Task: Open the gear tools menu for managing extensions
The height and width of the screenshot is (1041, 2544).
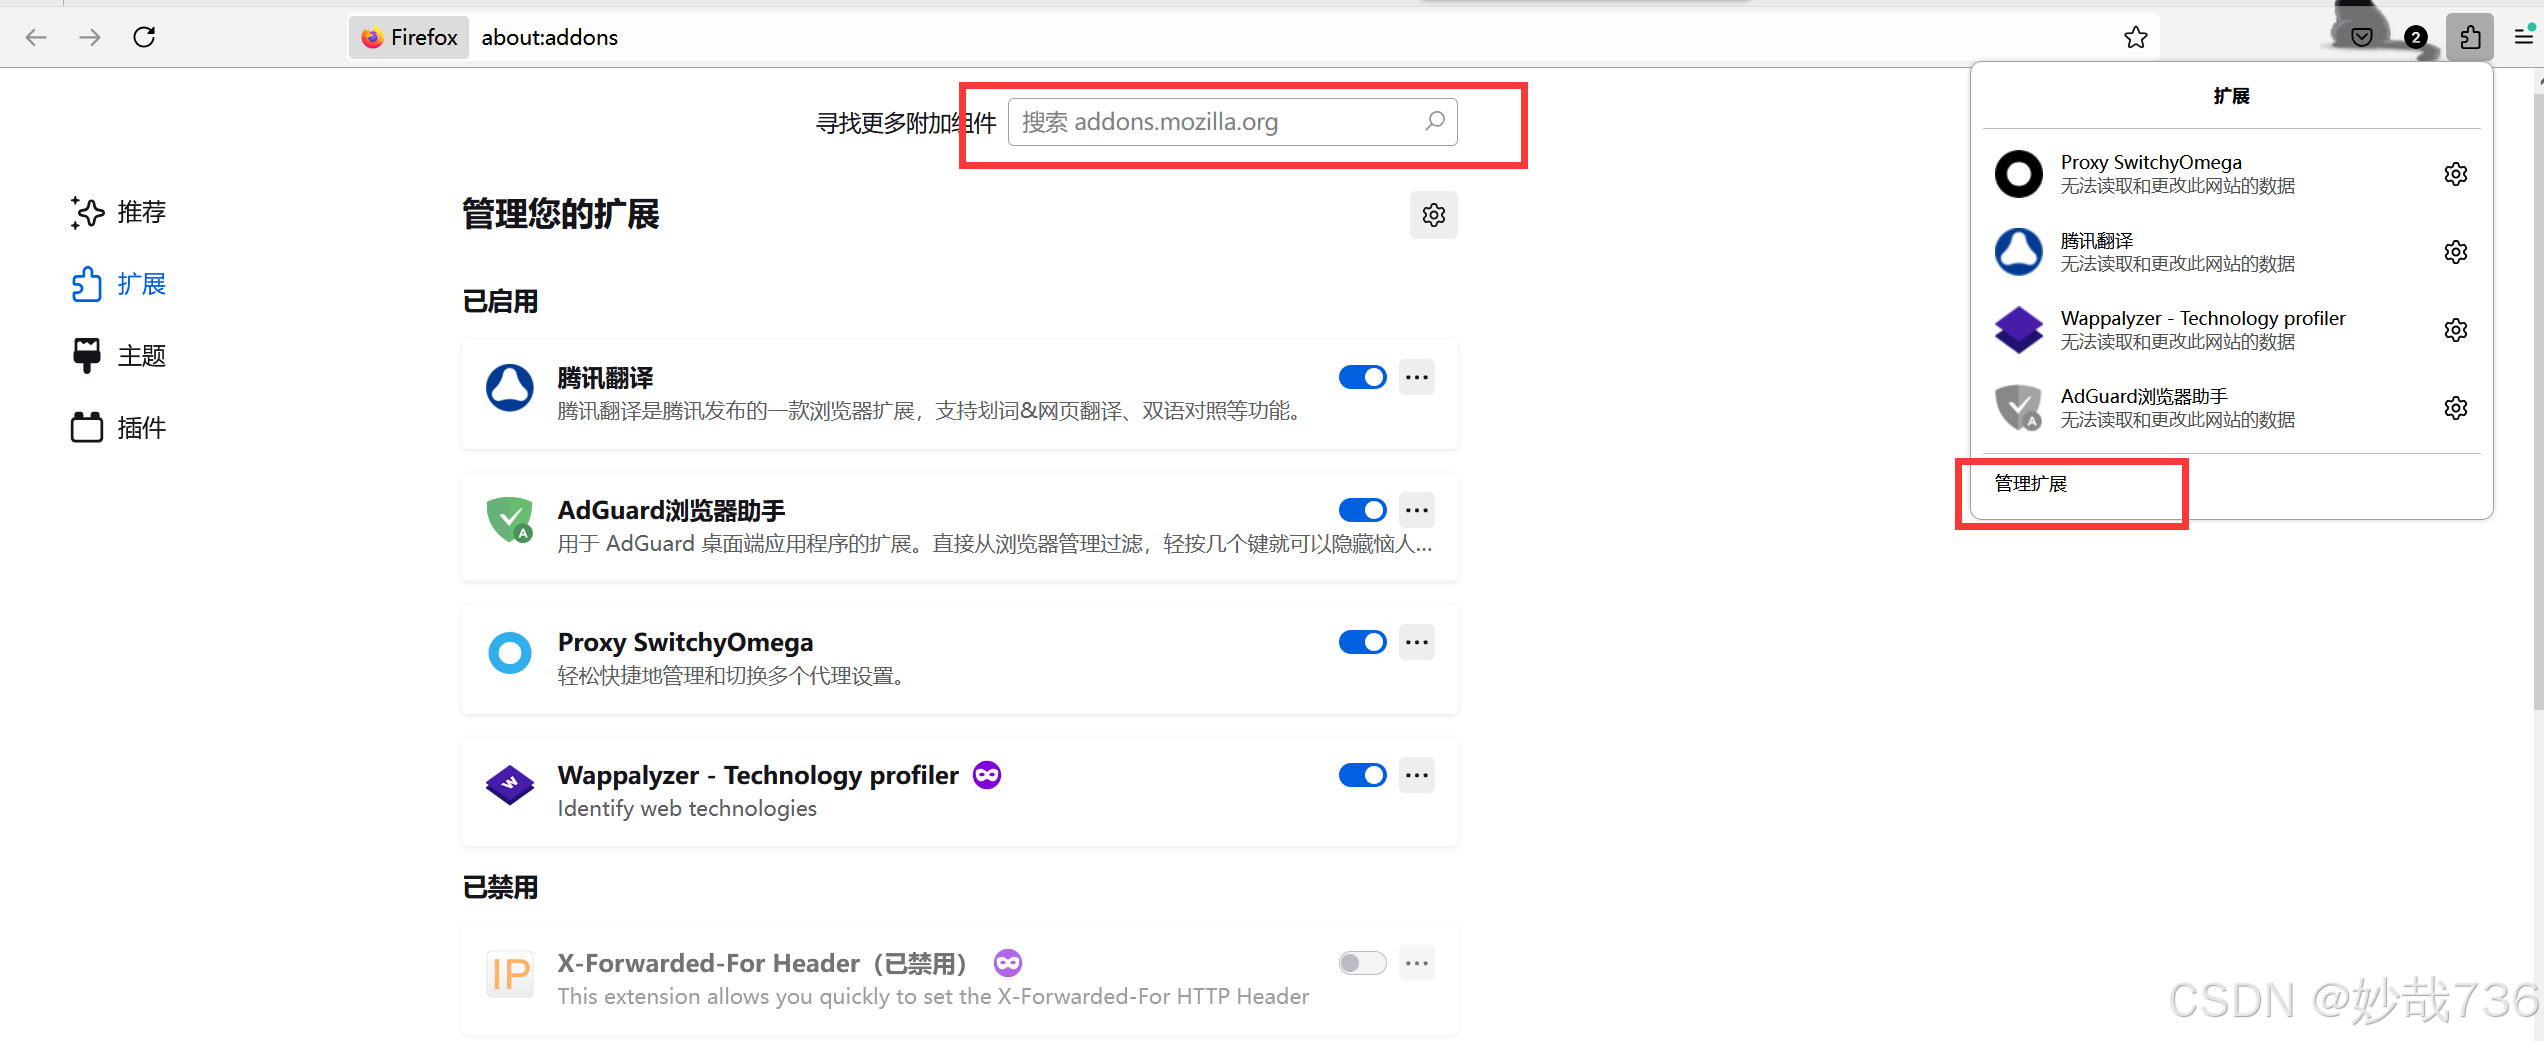Action: pyautogui.click(x=1434, y=215)
